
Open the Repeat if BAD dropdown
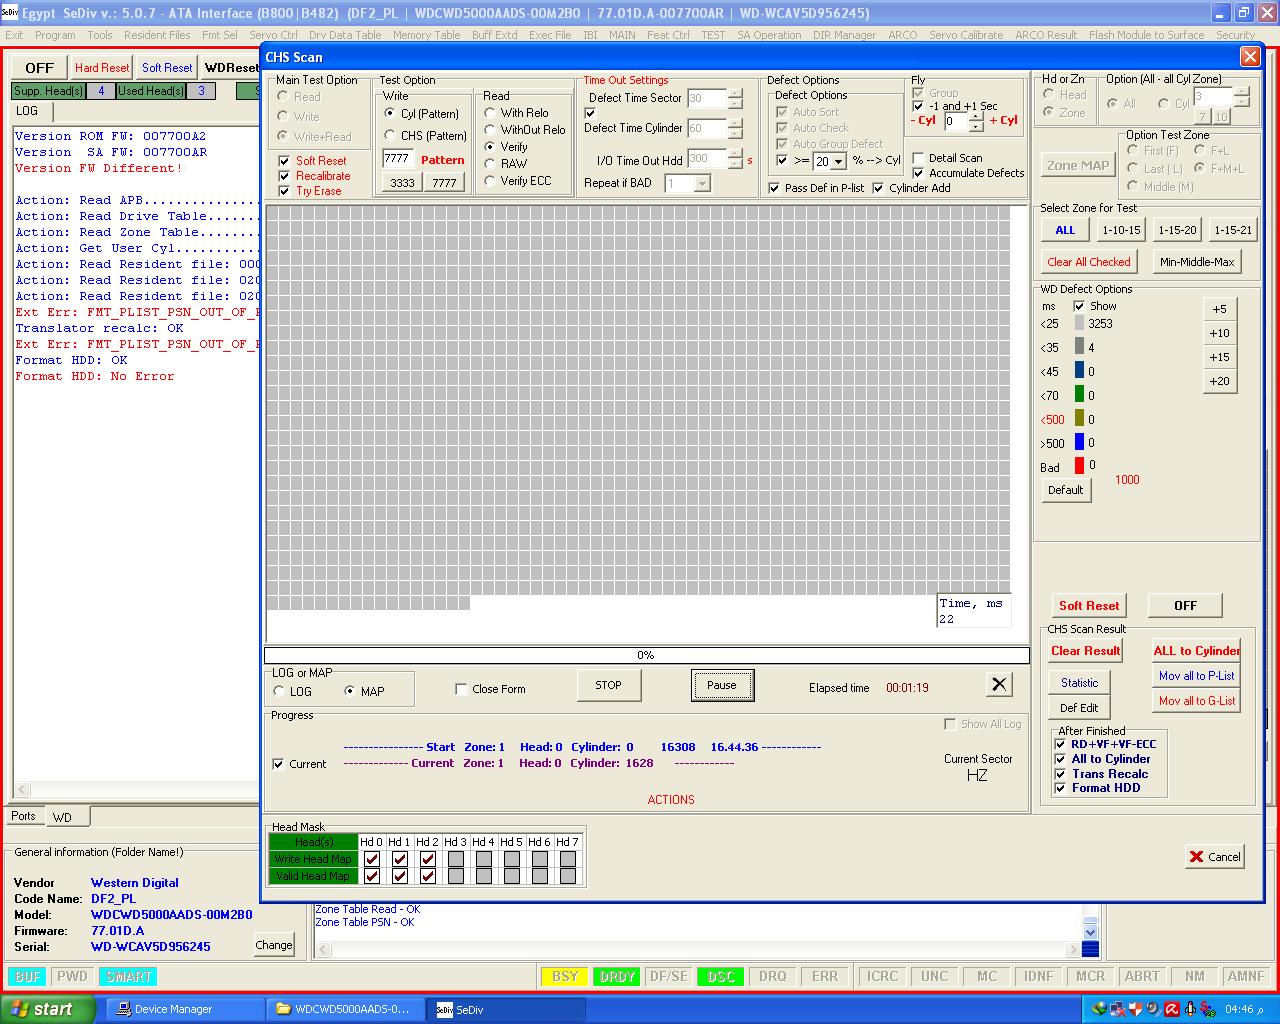point(702,184)
